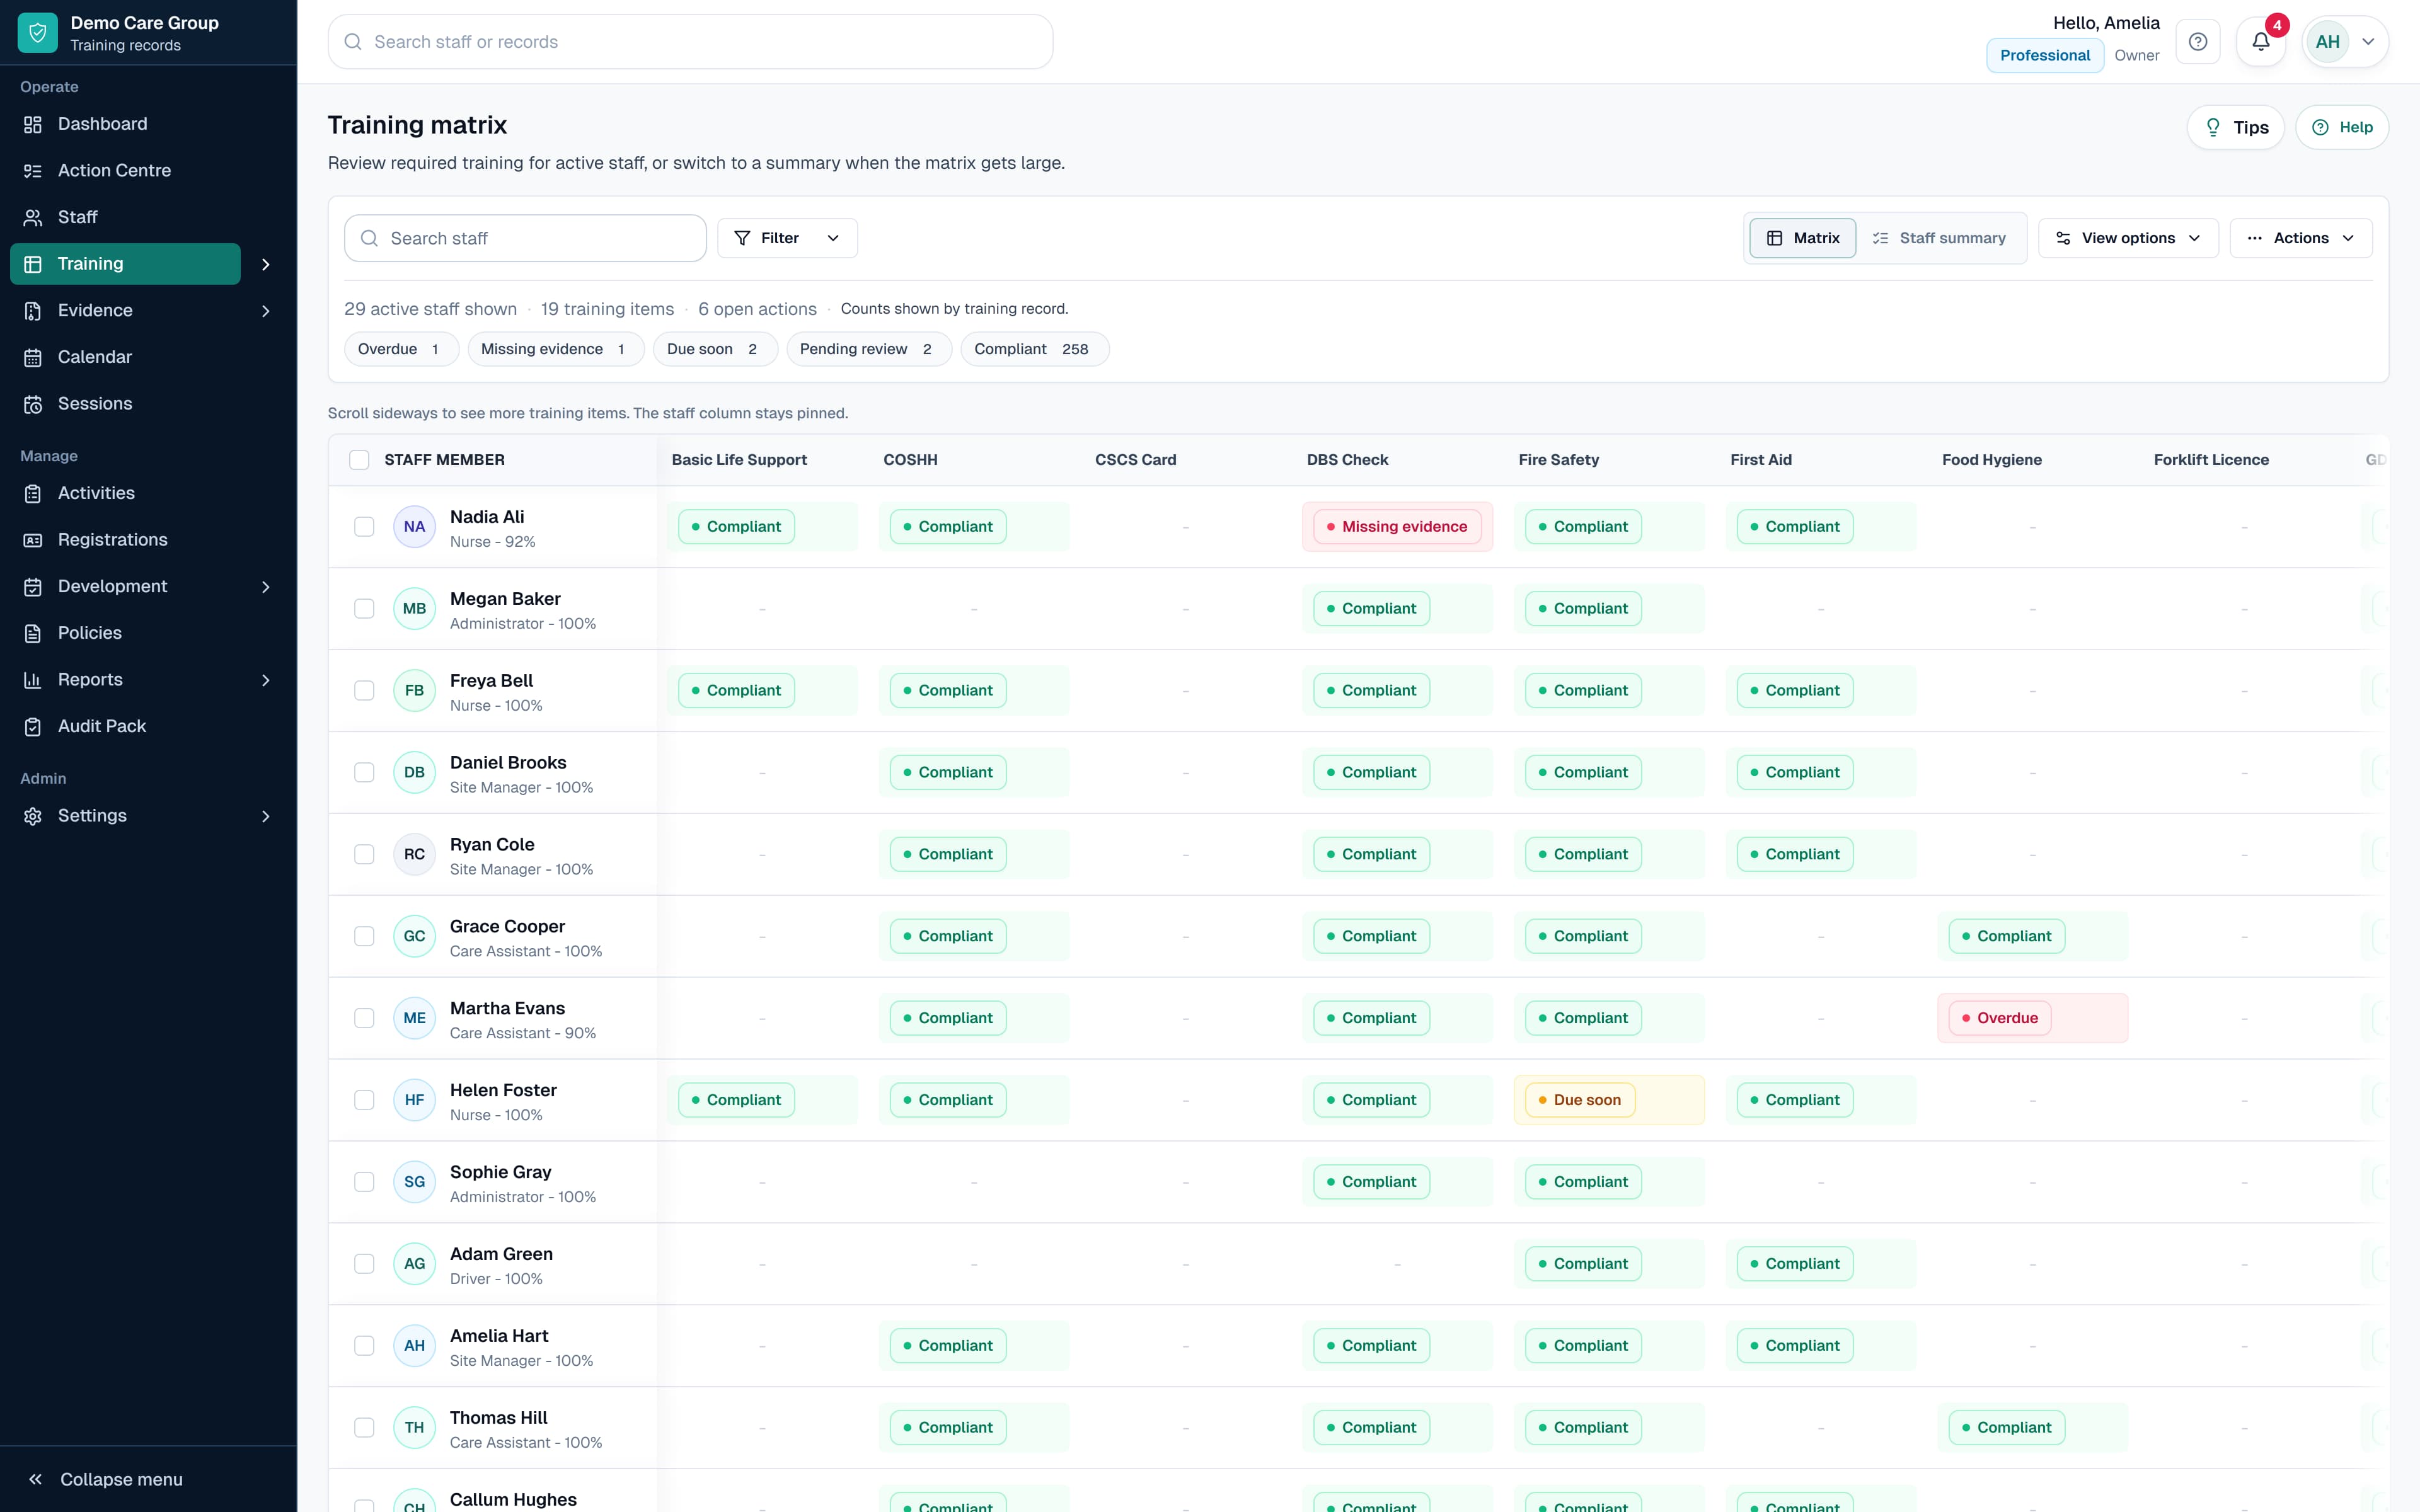Screen dimensions: 2420x1512
Task: Filter by the Missing evidence chip
Action: click(x=555, y=349)
